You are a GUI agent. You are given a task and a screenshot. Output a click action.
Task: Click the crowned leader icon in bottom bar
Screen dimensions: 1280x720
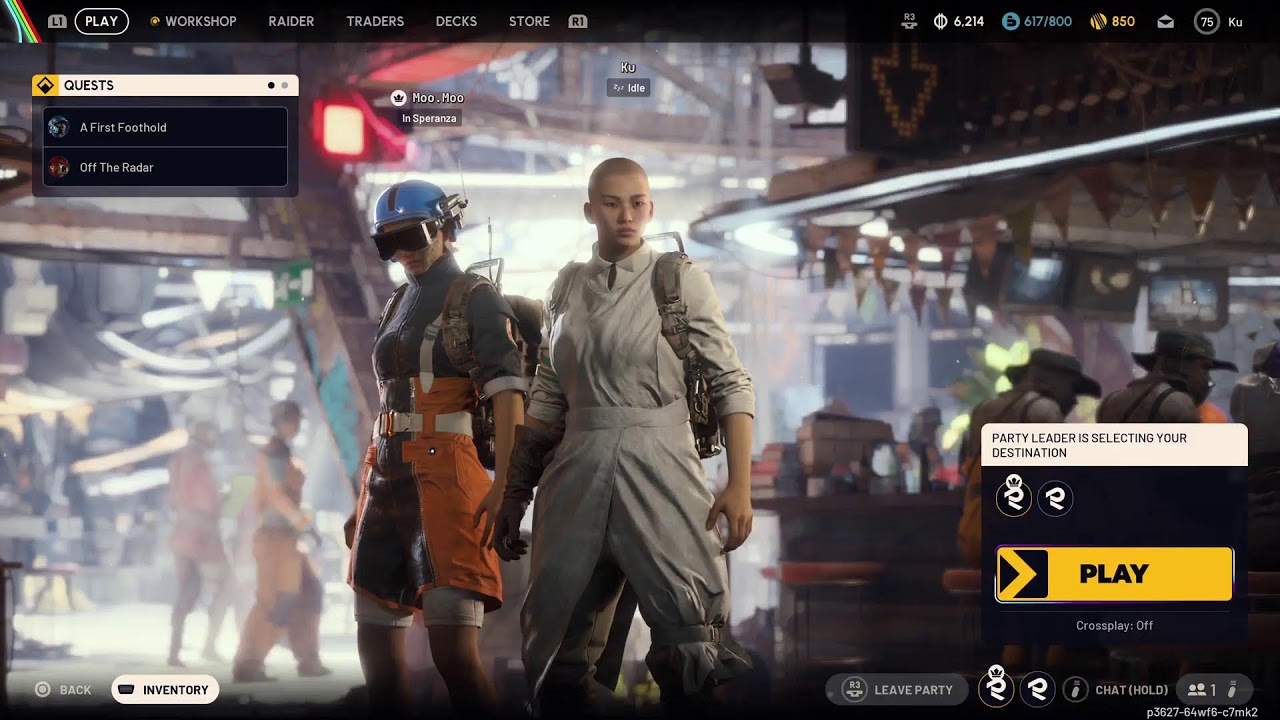[996, 687]
